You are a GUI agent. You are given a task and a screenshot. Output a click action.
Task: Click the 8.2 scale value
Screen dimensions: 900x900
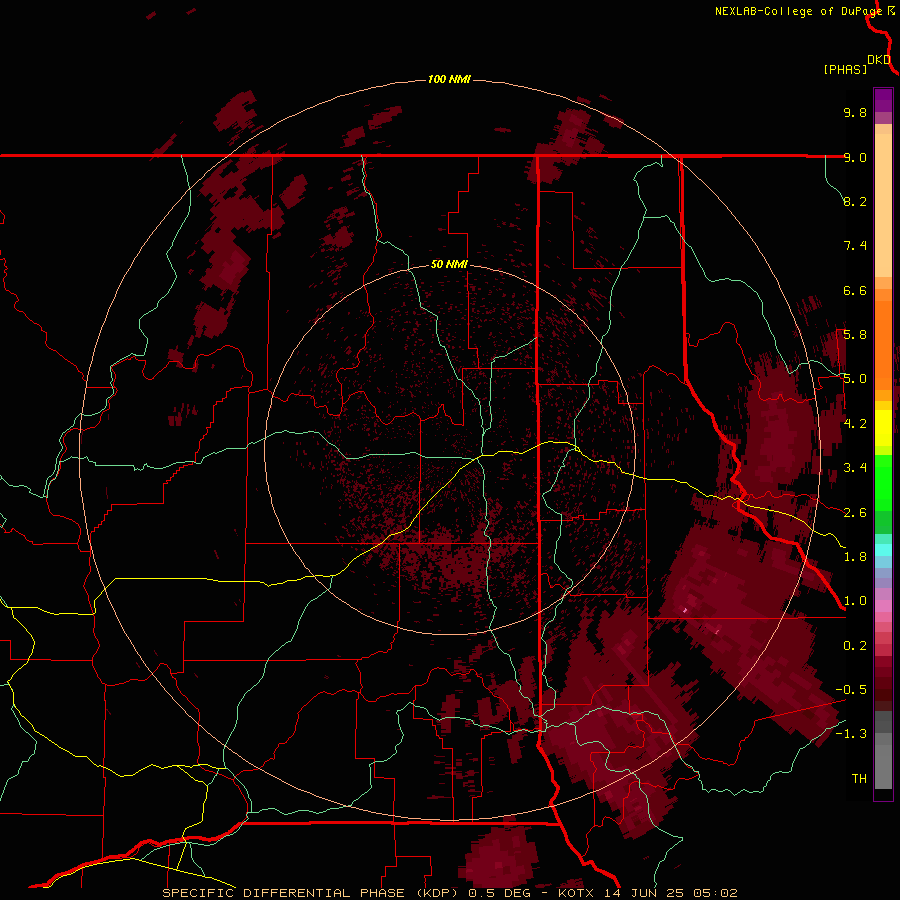point(855,201)
